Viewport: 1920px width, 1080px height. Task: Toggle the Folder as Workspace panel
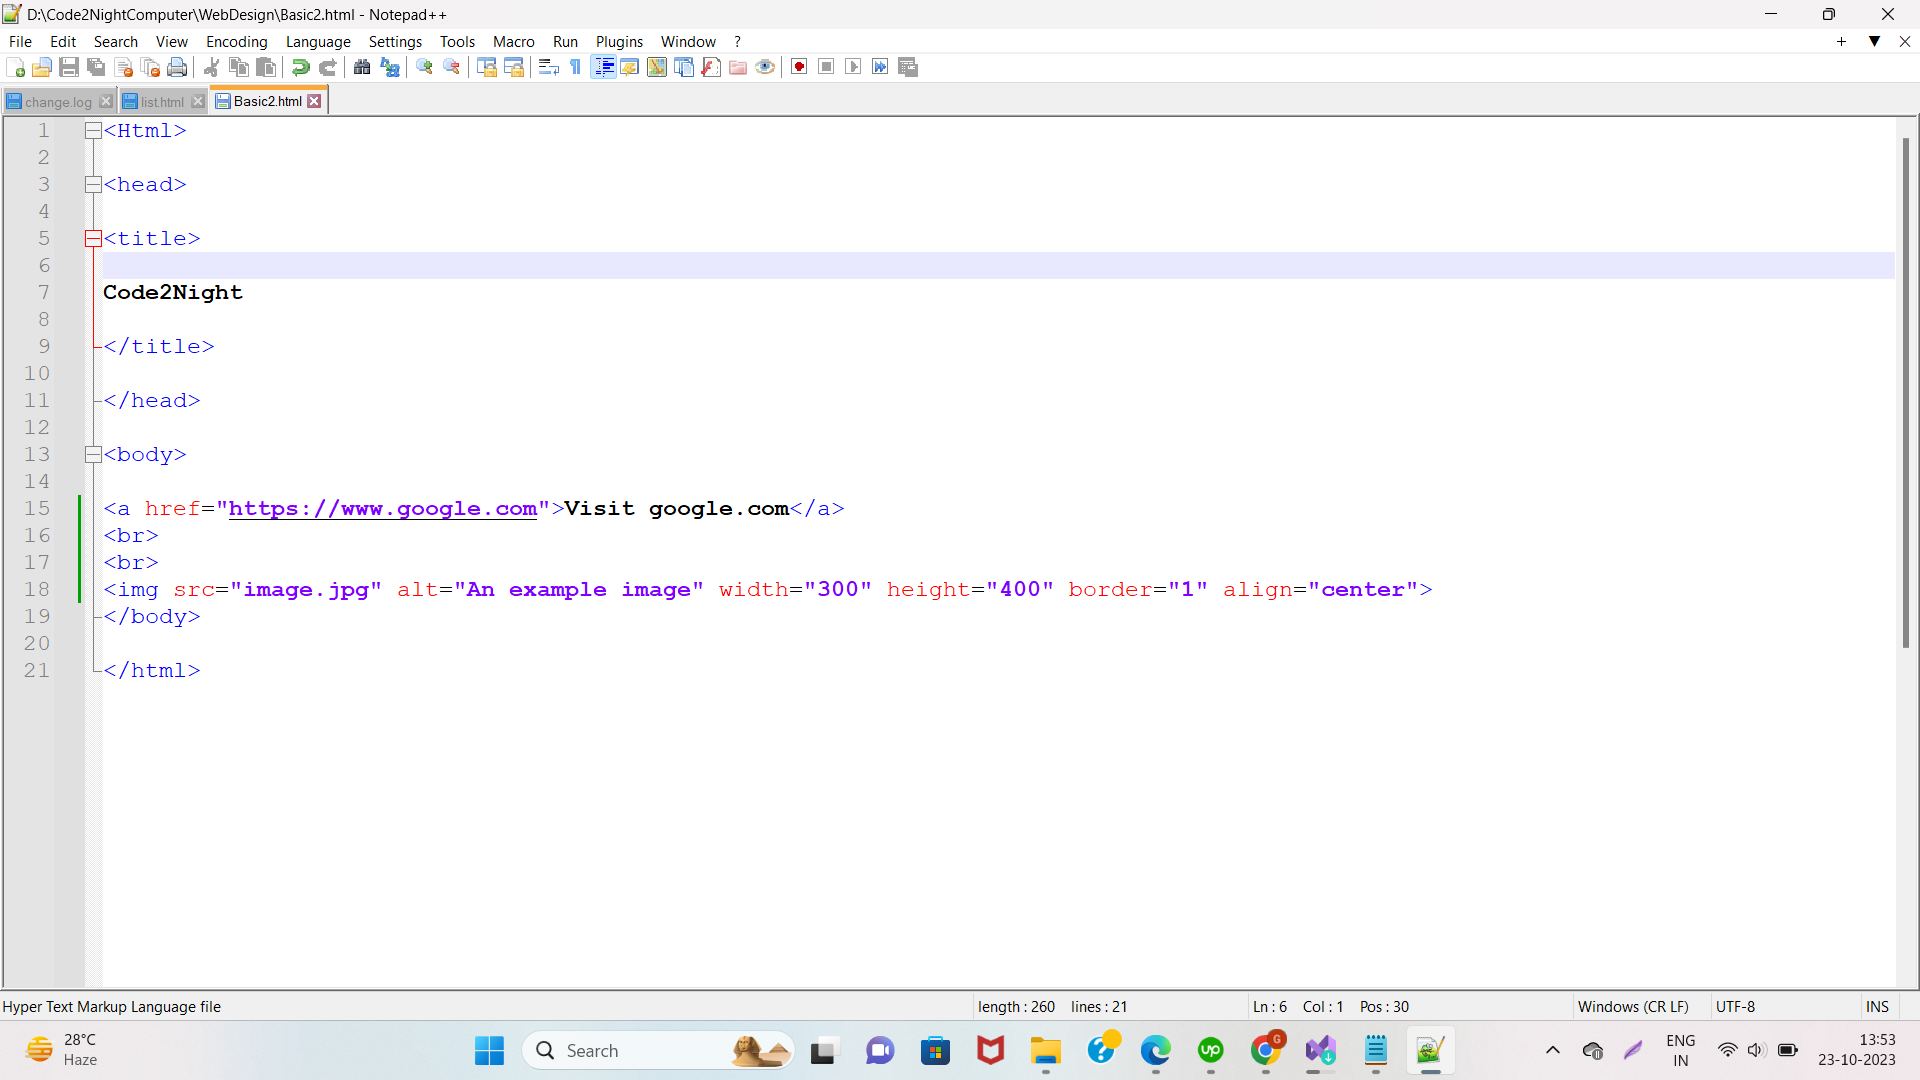(738, 67)
